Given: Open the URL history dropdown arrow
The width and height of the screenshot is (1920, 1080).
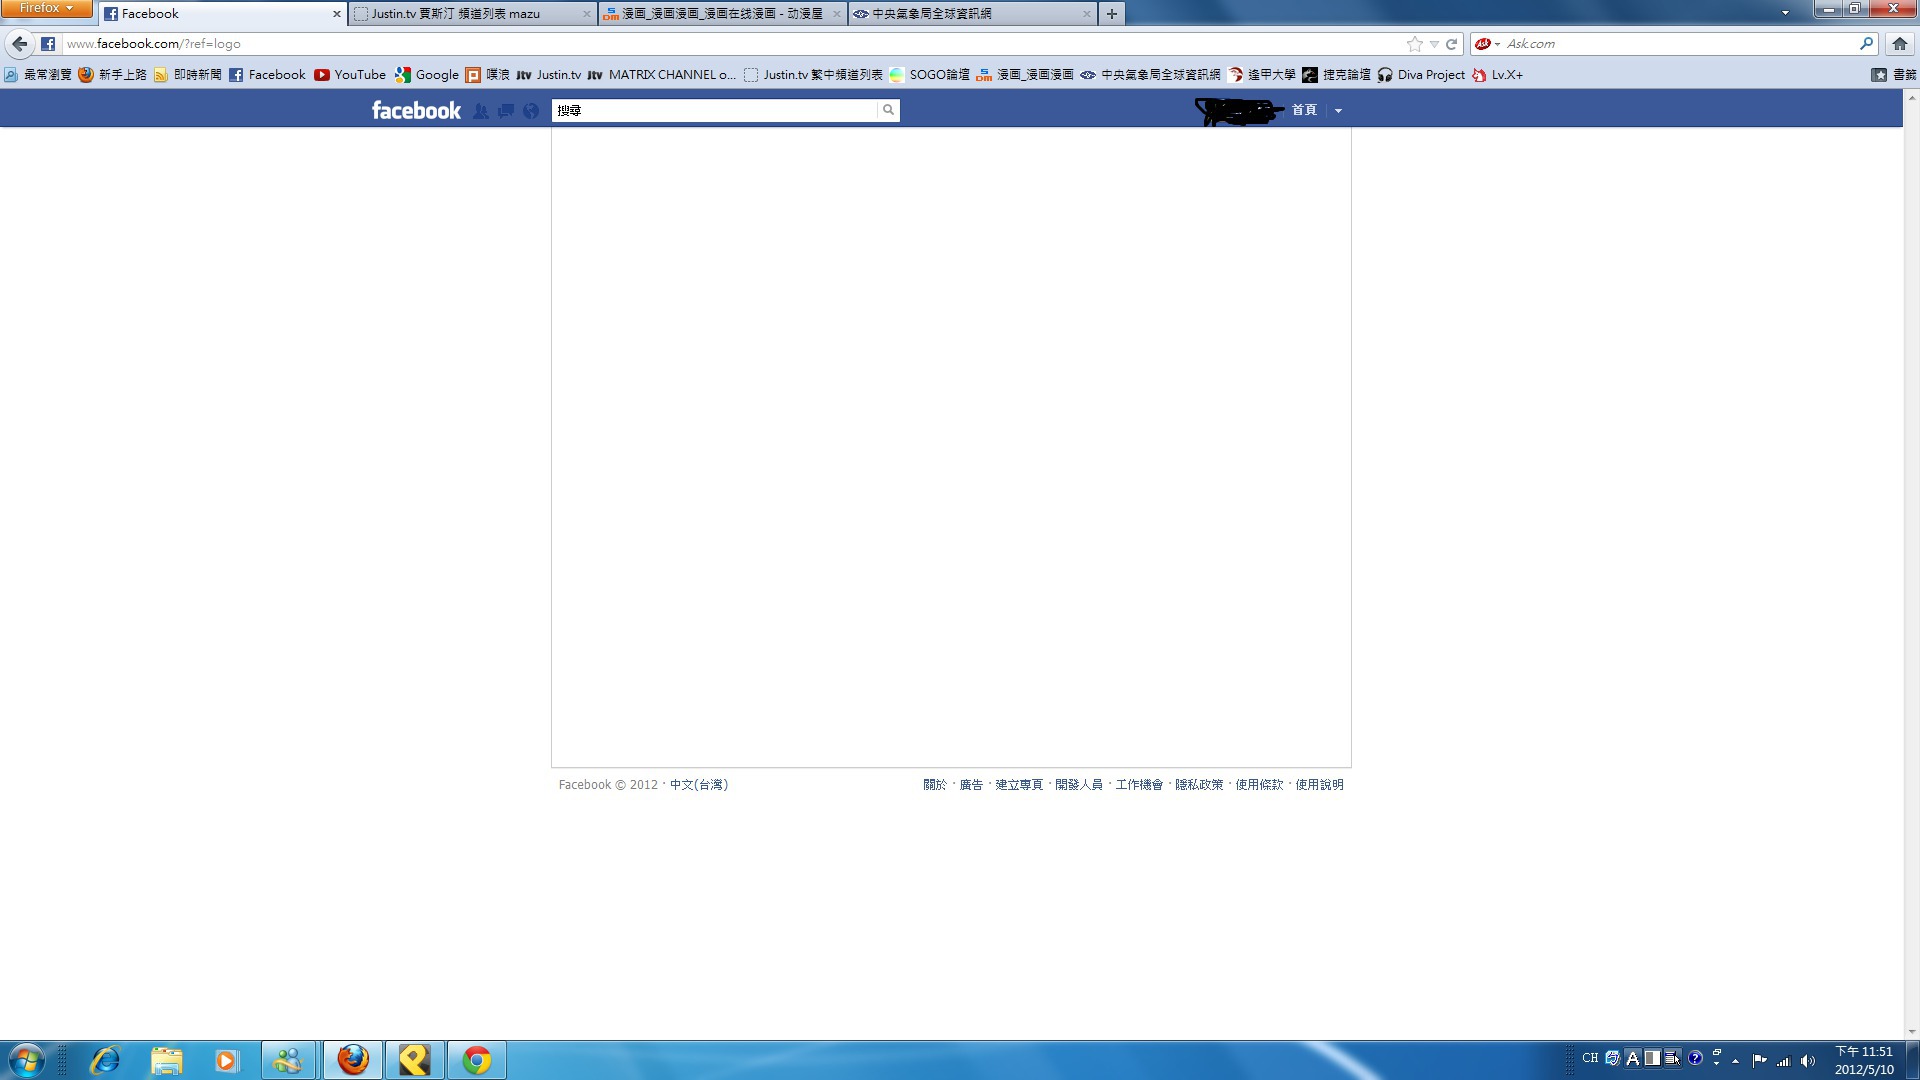Looking at the screenshot, I should (x=1434, y=44).
